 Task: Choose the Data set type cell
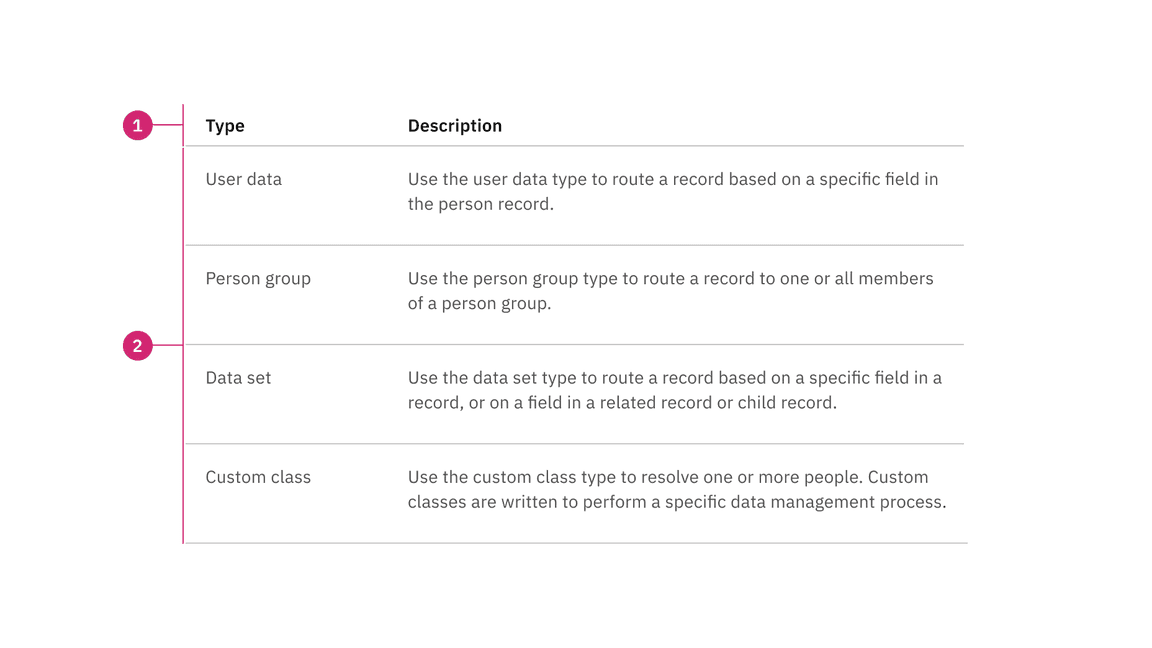(x=238, y=378)
